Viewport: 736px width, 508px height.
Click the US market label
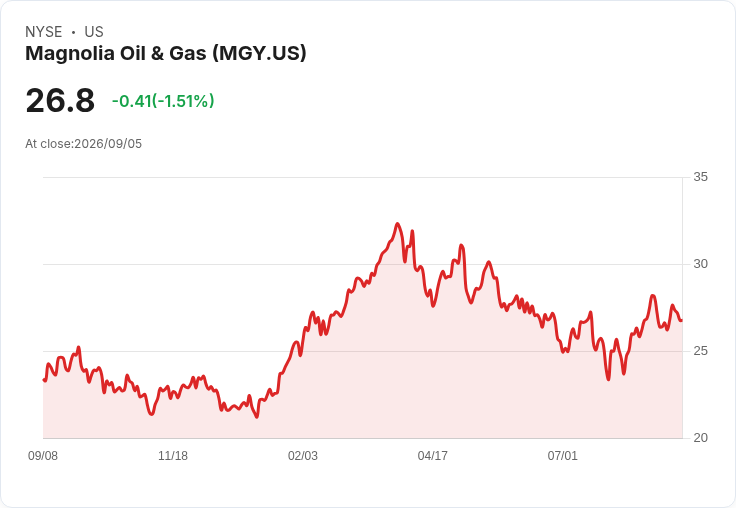point(94,32)
